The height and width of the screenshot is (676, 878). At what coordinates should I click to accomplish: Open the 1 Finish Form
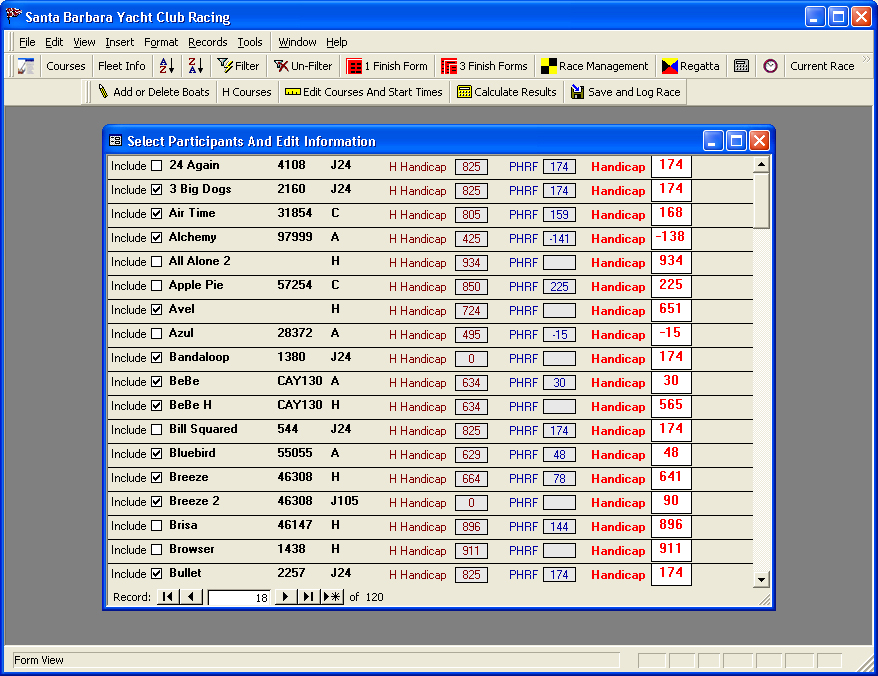coord(387,66)
